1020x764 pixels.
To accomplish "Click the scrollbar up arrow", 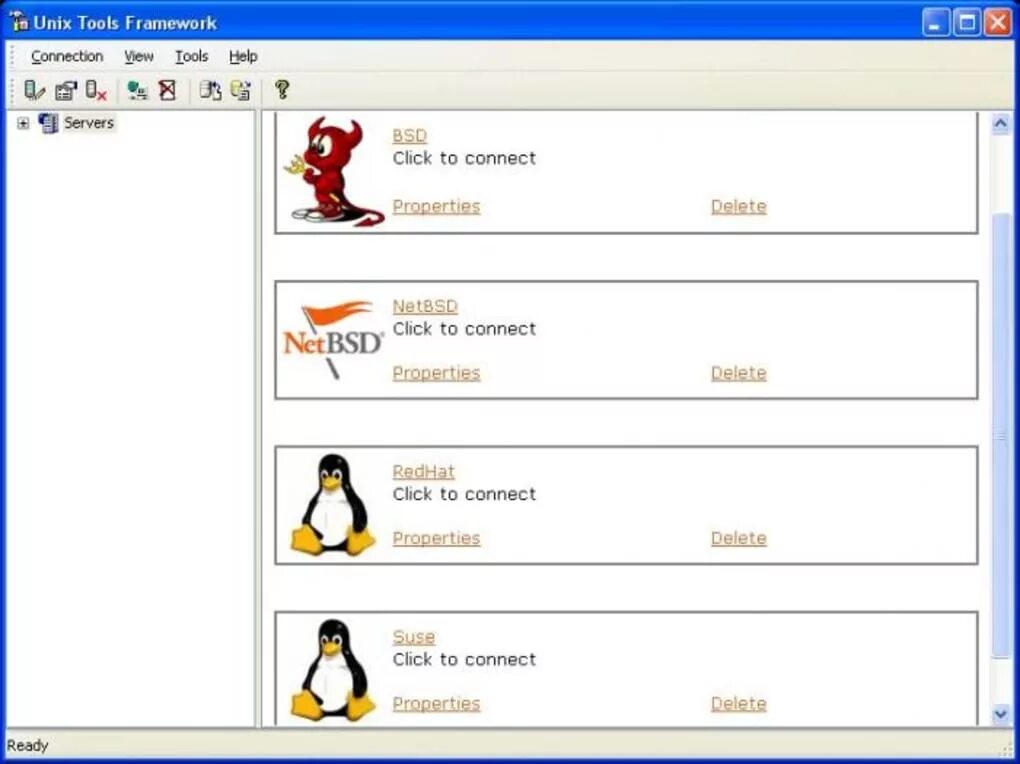I will [1000, 124].
